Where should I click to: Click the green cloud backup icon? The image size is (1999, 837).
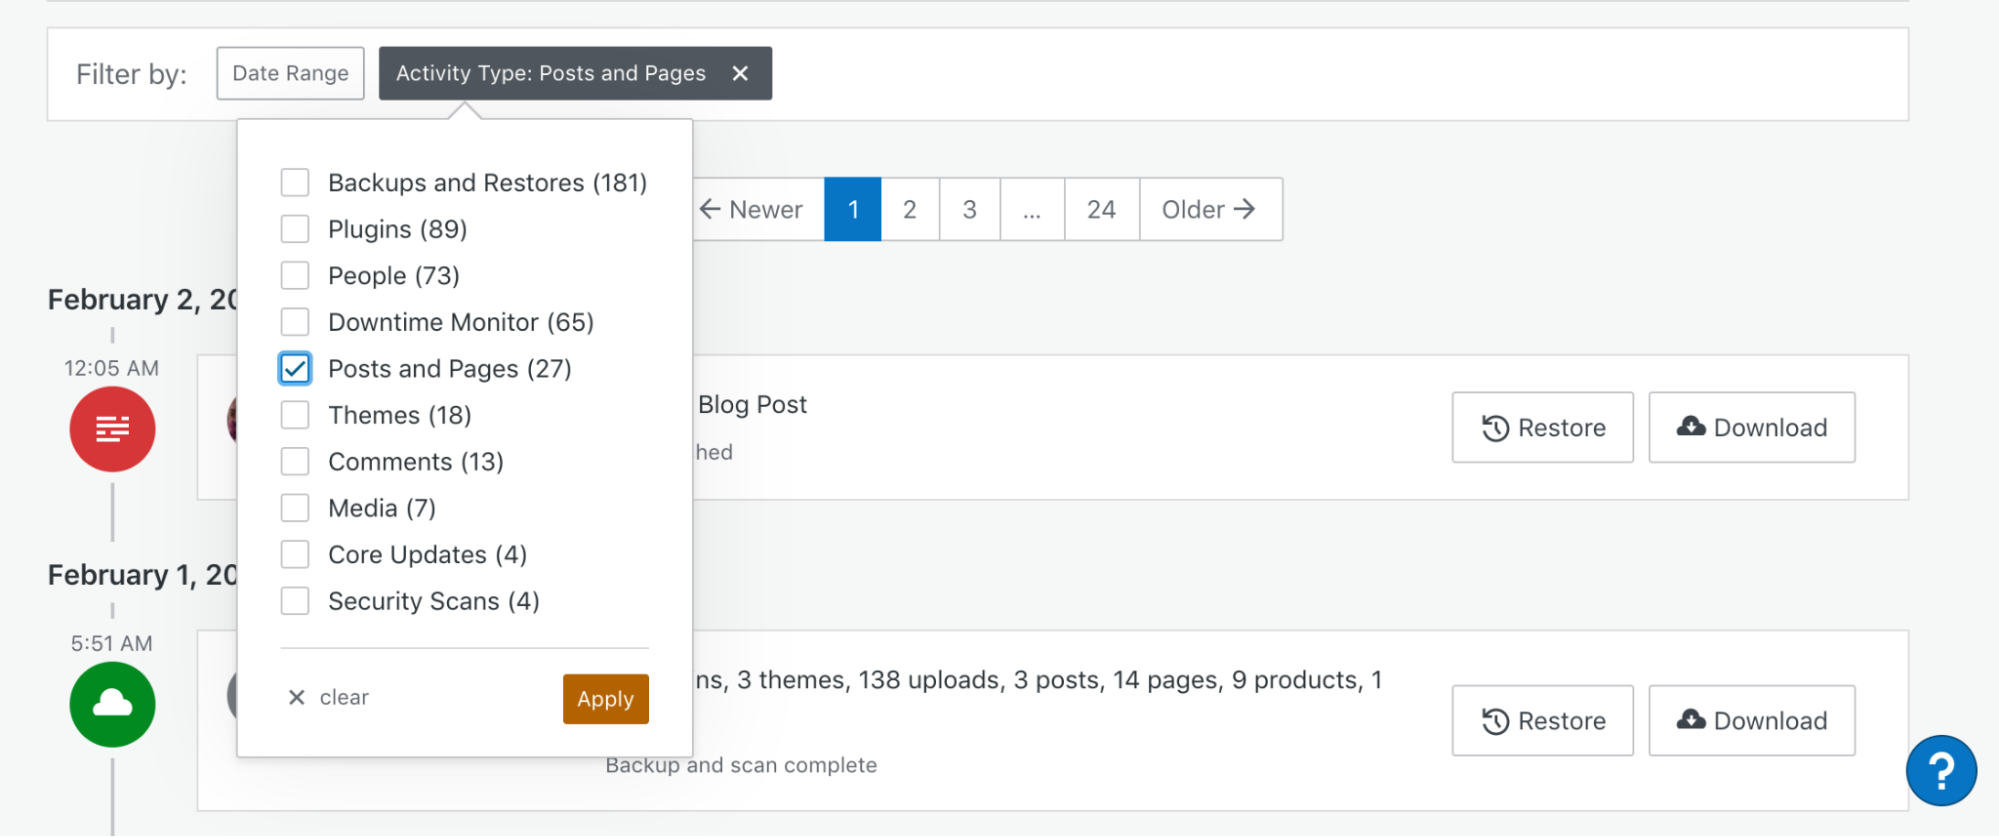112,704
